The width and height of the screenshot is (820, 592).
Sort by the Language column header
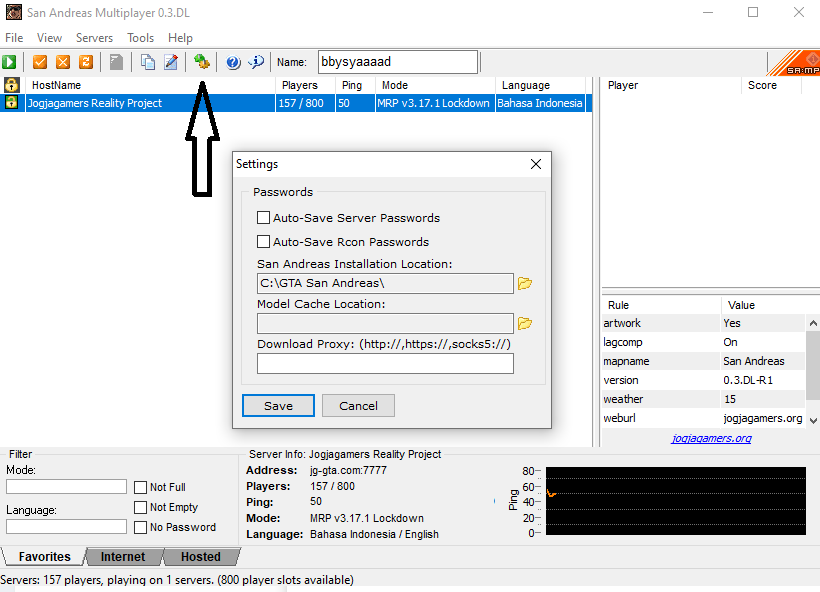tap(540, 85)
